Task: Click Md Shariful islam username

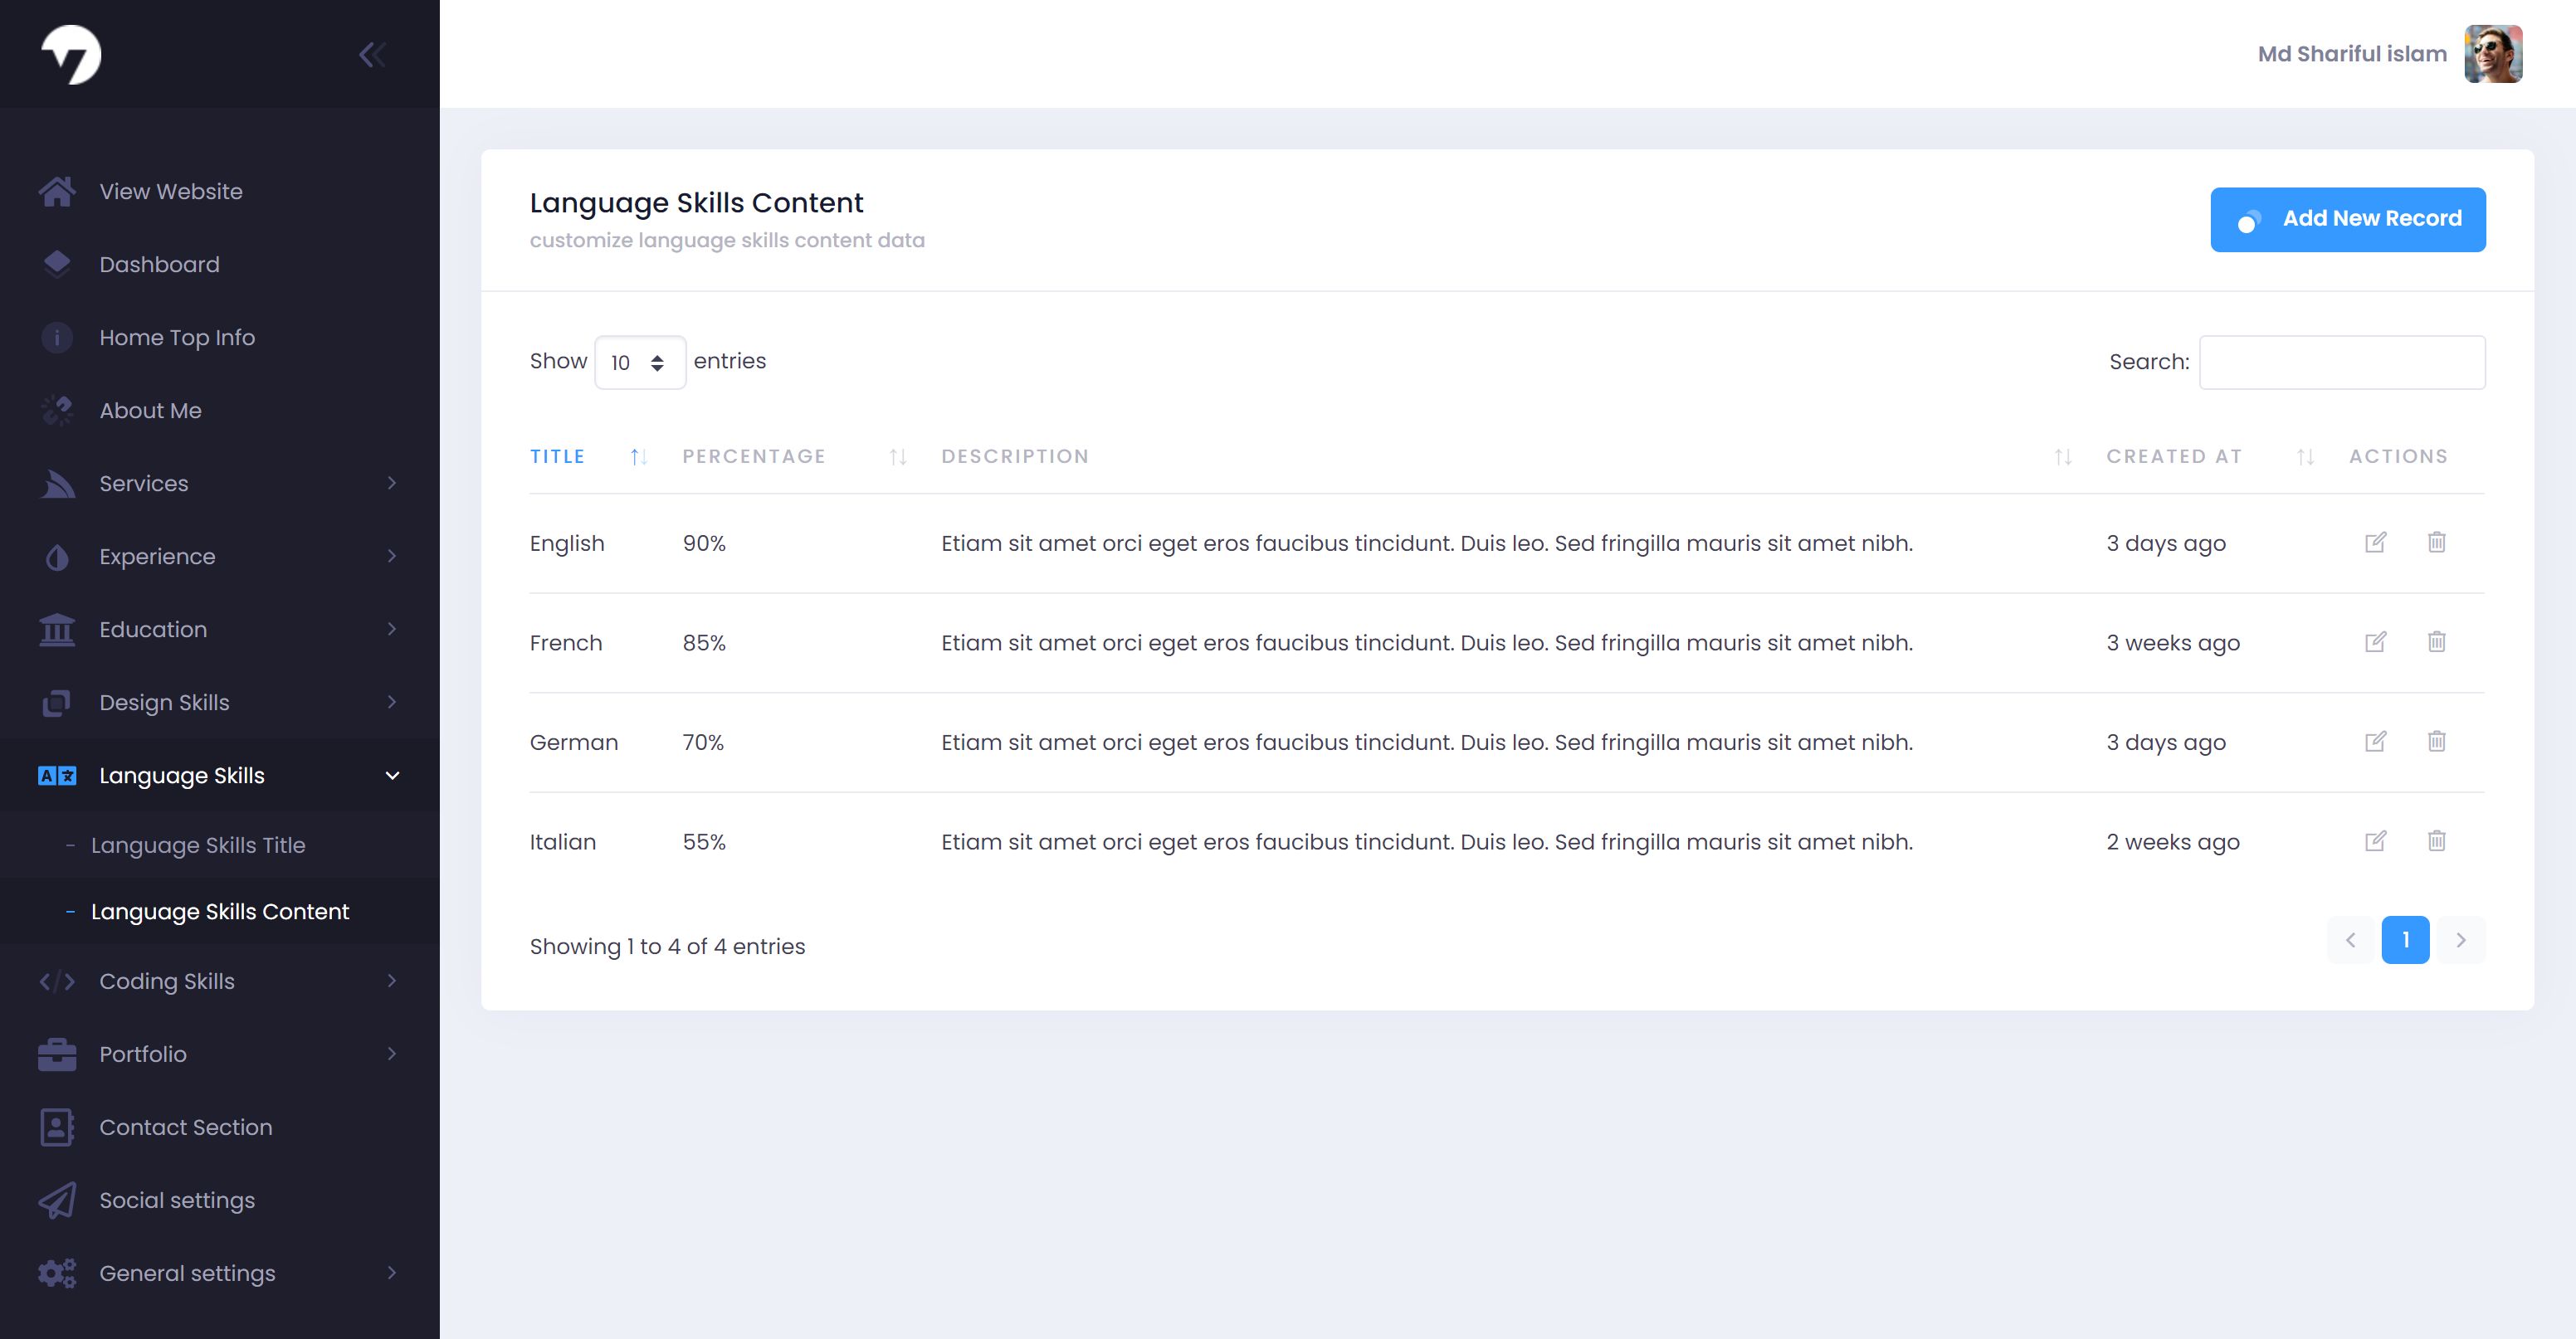Action: 2352,54
